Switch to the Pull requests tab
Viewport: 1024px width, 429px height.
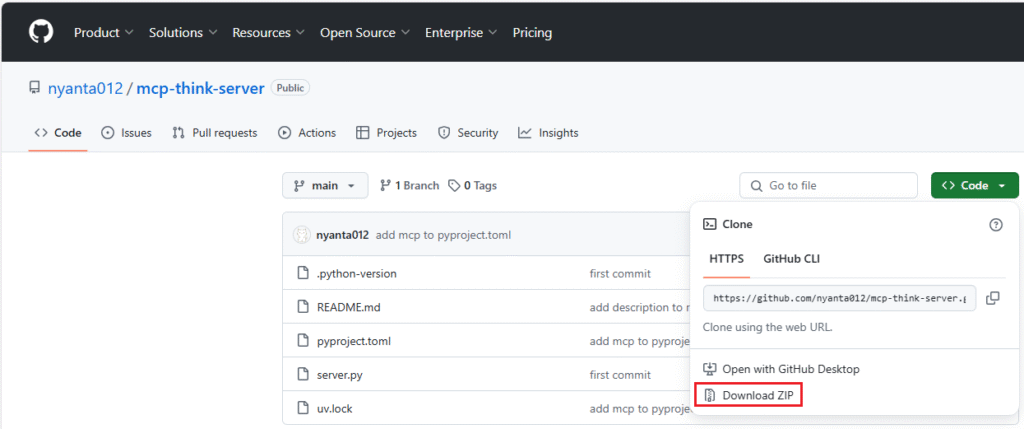(x=215, y=133)
